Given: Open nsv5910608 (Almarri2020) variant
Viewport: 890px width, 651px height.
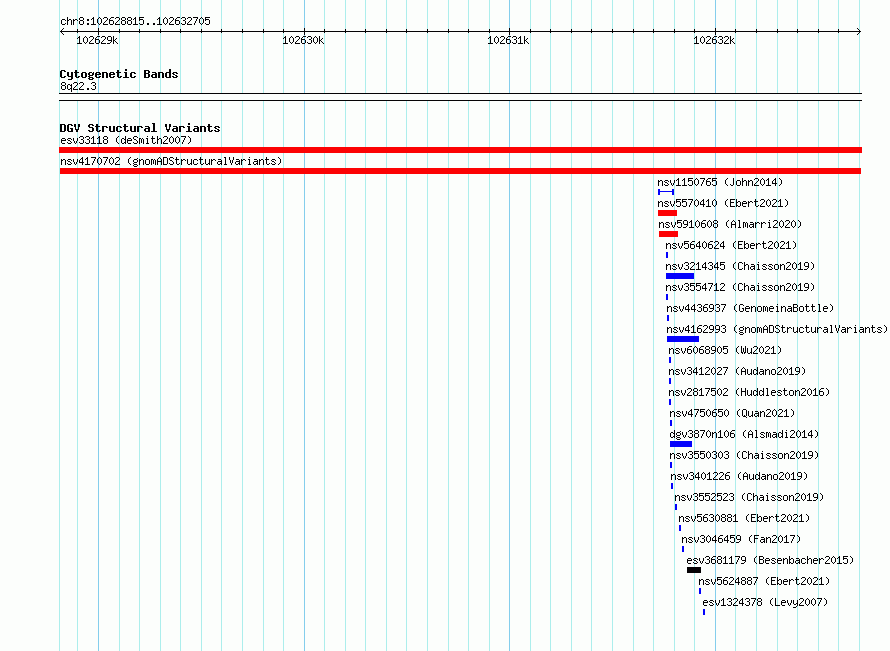Looking at the screenshot, I should [730, 224].
